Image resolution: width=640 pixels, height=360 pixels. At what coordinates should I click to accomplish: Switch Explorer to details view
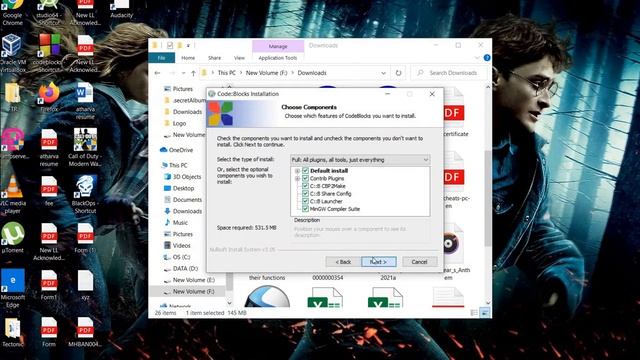[474, 313]
